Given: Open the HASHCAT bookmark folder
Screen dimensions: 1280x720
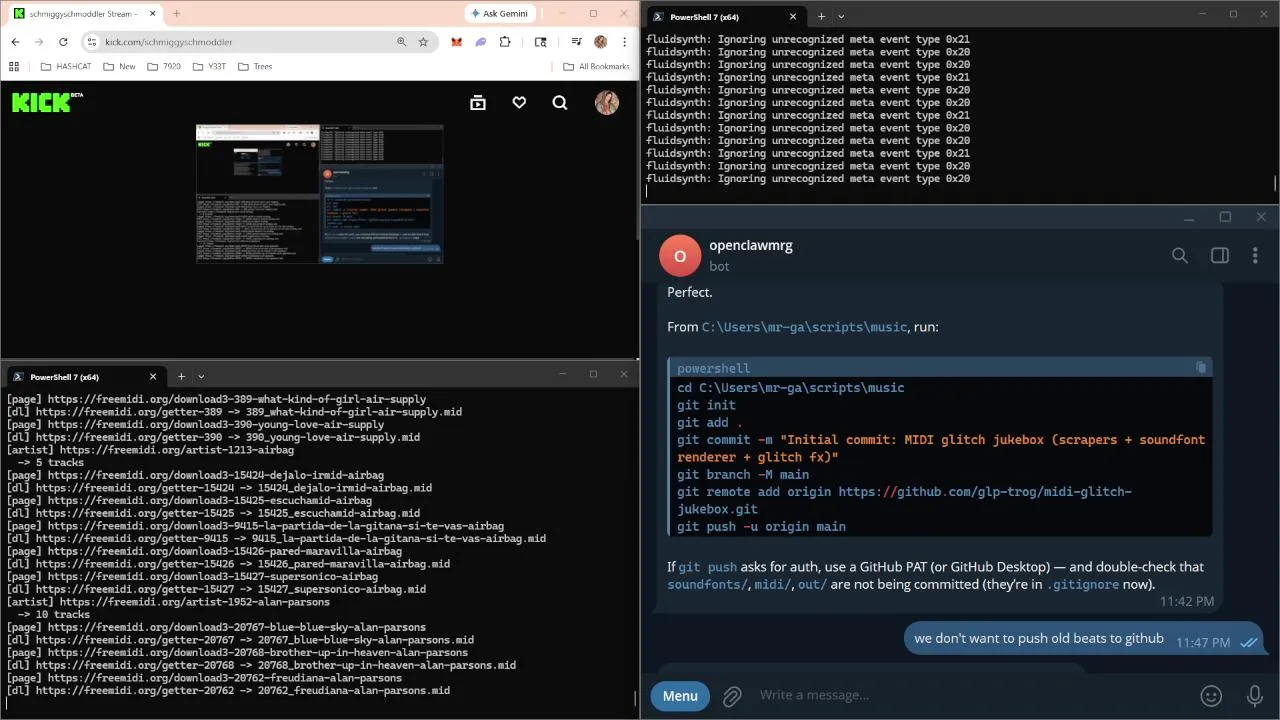Looking at the screenshot, I should 66,66.
